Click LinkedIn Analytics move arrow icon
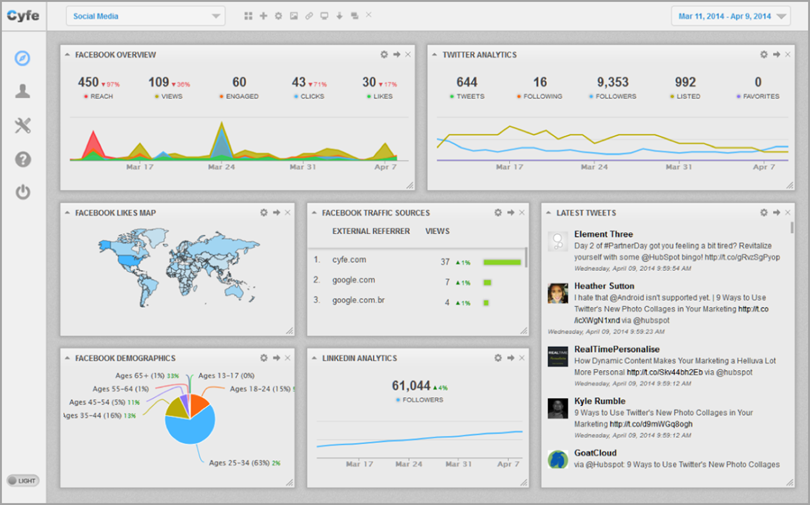 click(510, 358)
